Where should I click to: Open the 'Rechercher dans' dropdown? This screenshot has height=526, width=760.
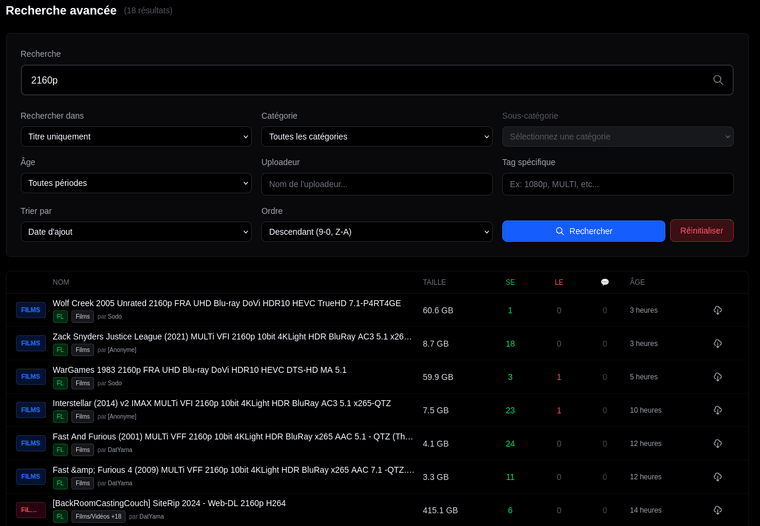pyautogui.click(x=135, y=136)
